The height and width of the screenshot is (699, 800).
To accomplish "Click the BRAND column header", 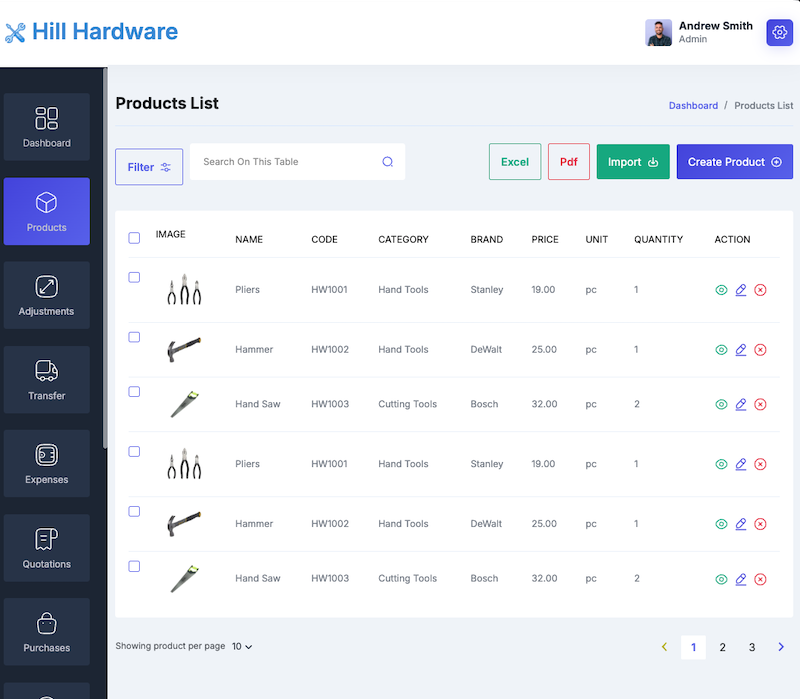I will click(487, 239).
